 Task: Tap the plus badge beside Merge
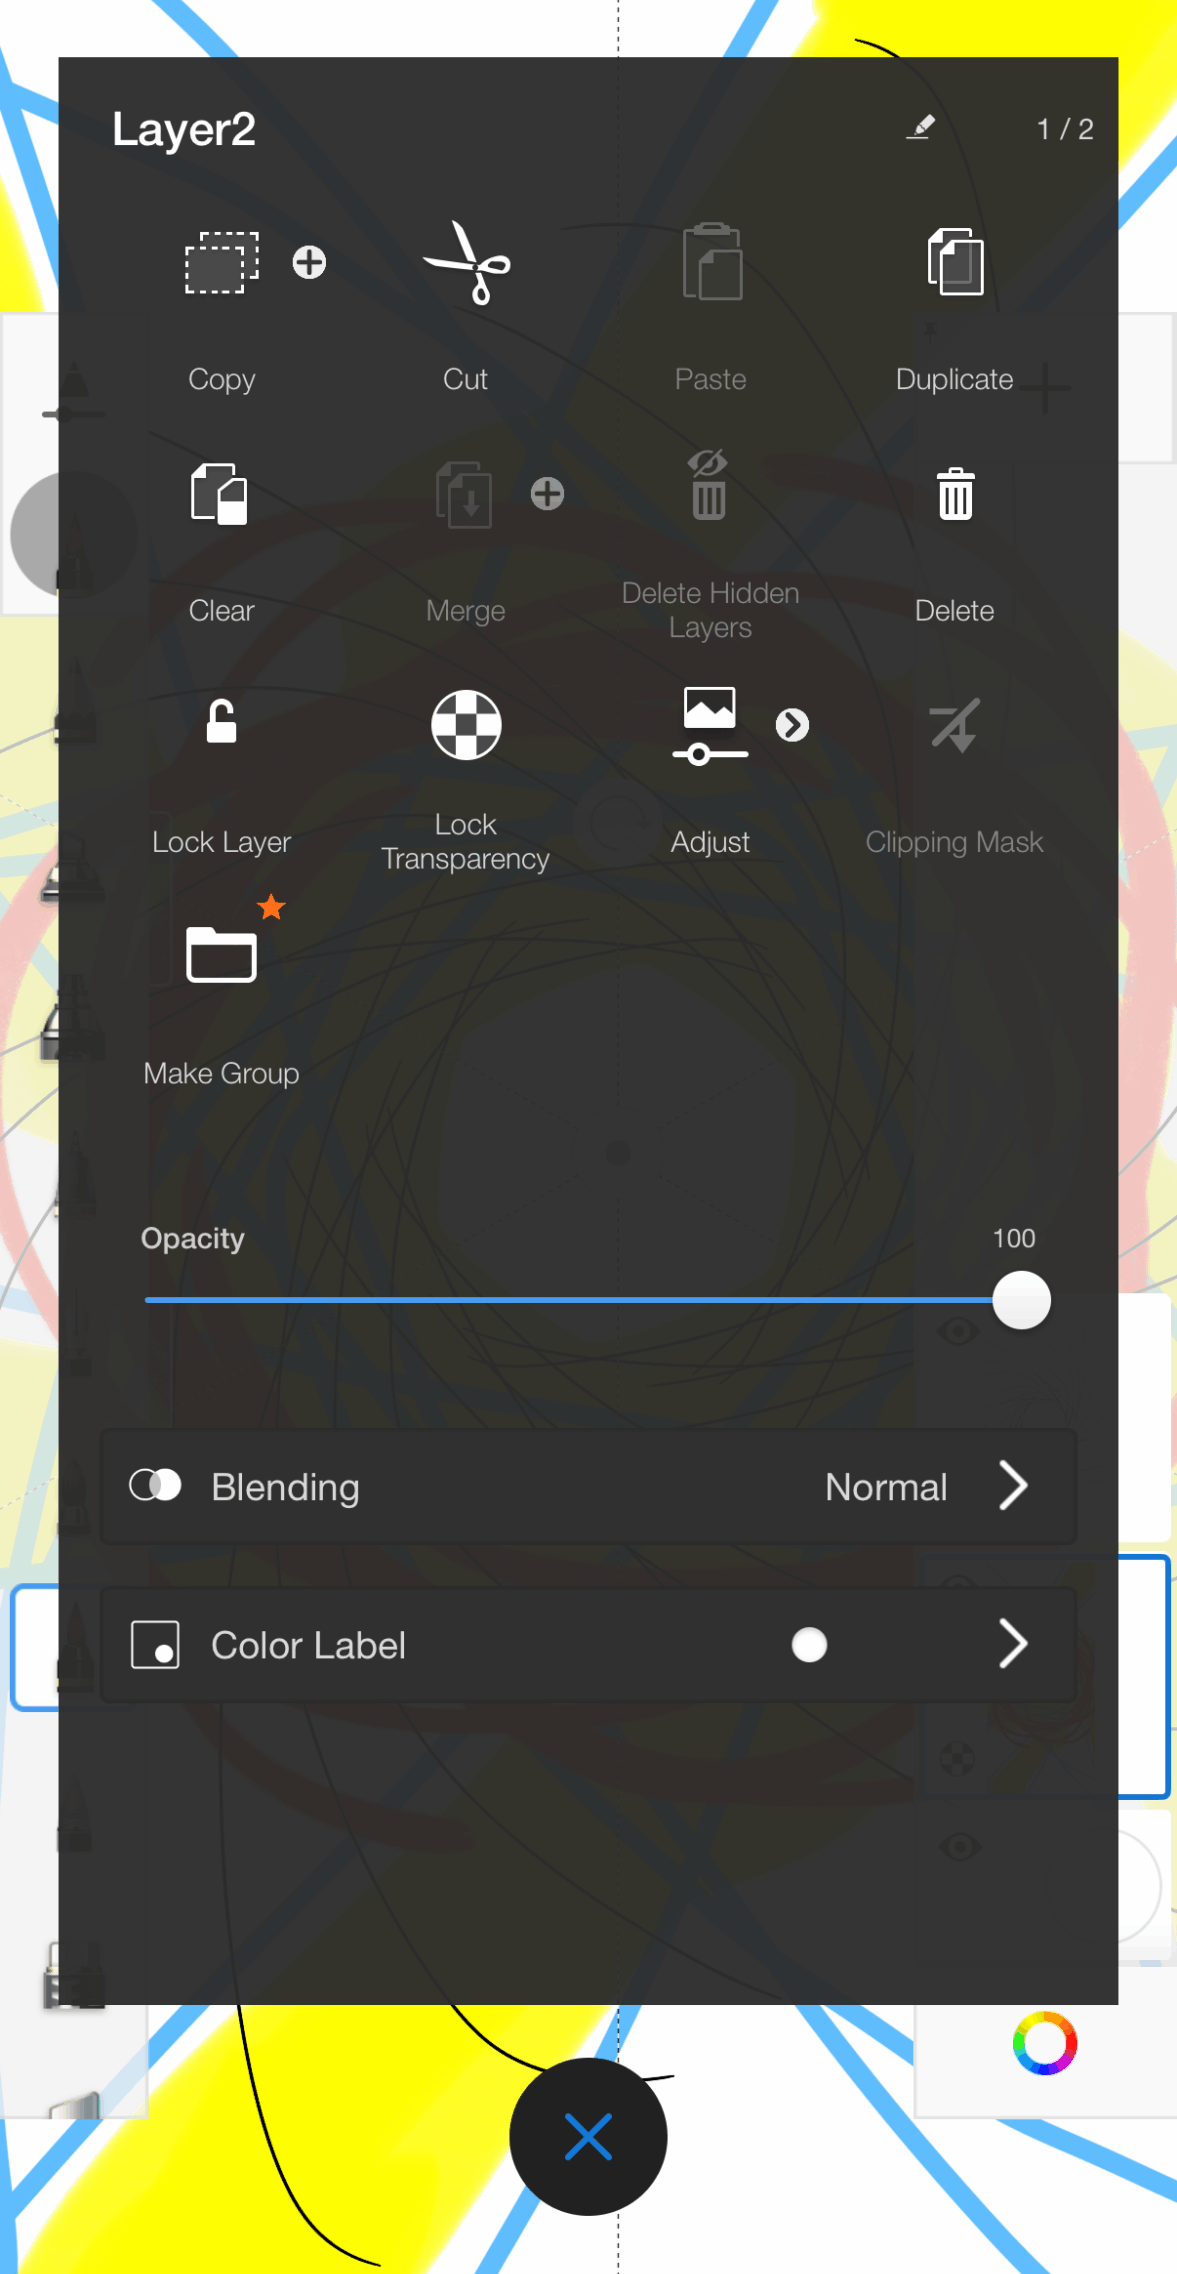(547, 494)
